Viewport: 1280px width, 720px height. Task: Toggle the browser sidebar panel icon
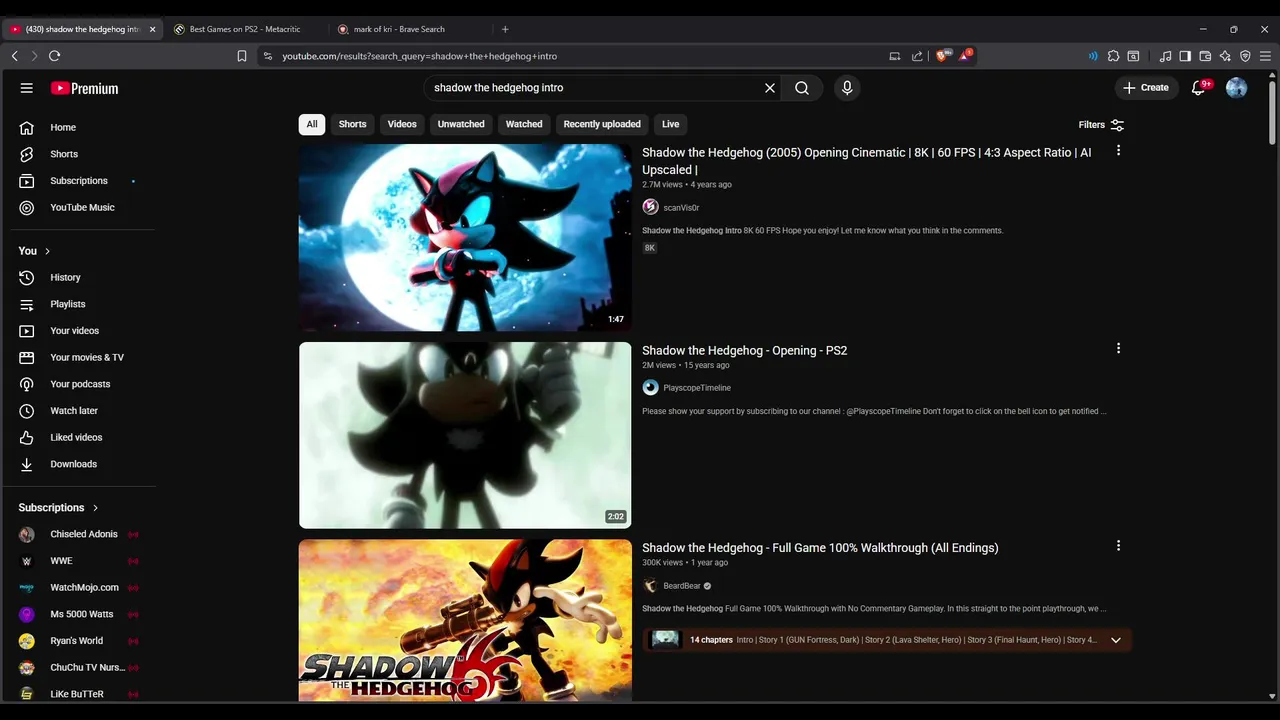[1185, 56]
